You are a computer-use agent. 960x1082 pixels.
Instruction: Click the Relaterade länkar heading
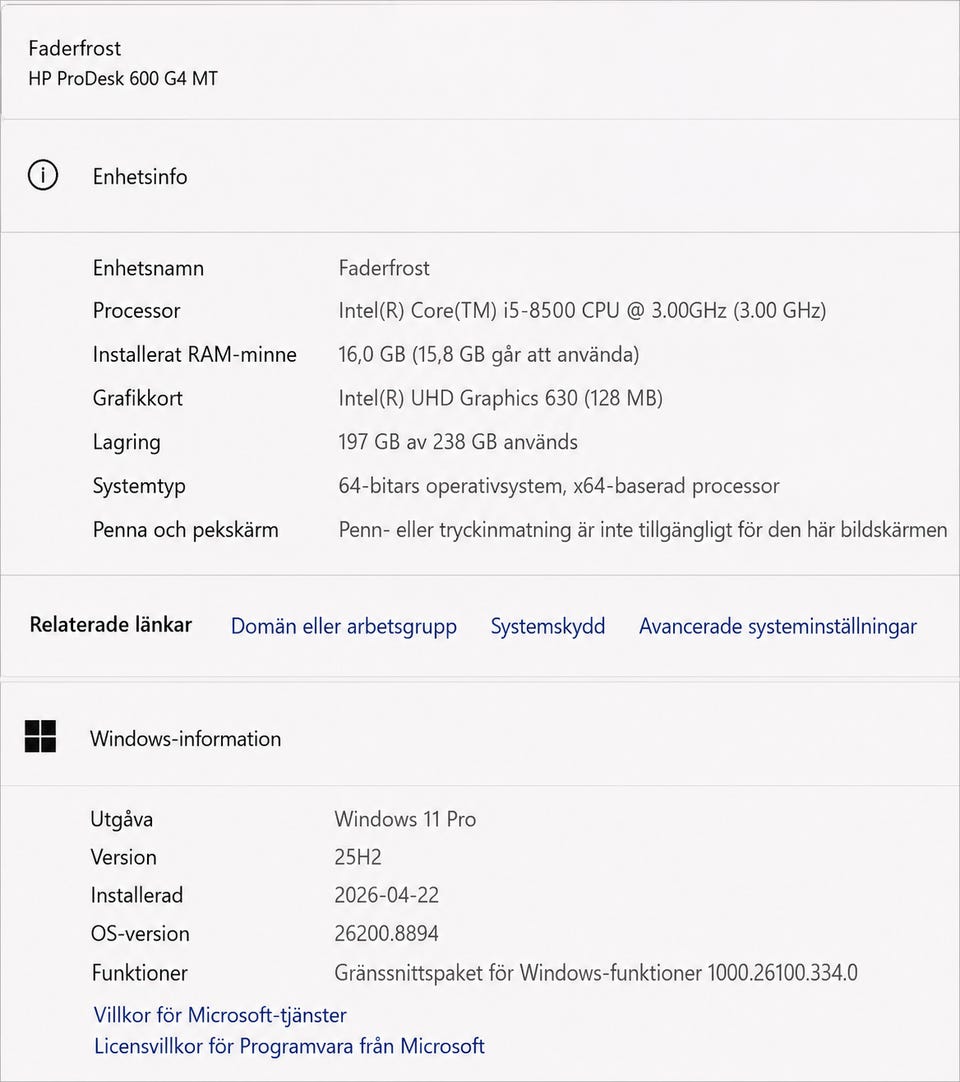pos(110,624)
